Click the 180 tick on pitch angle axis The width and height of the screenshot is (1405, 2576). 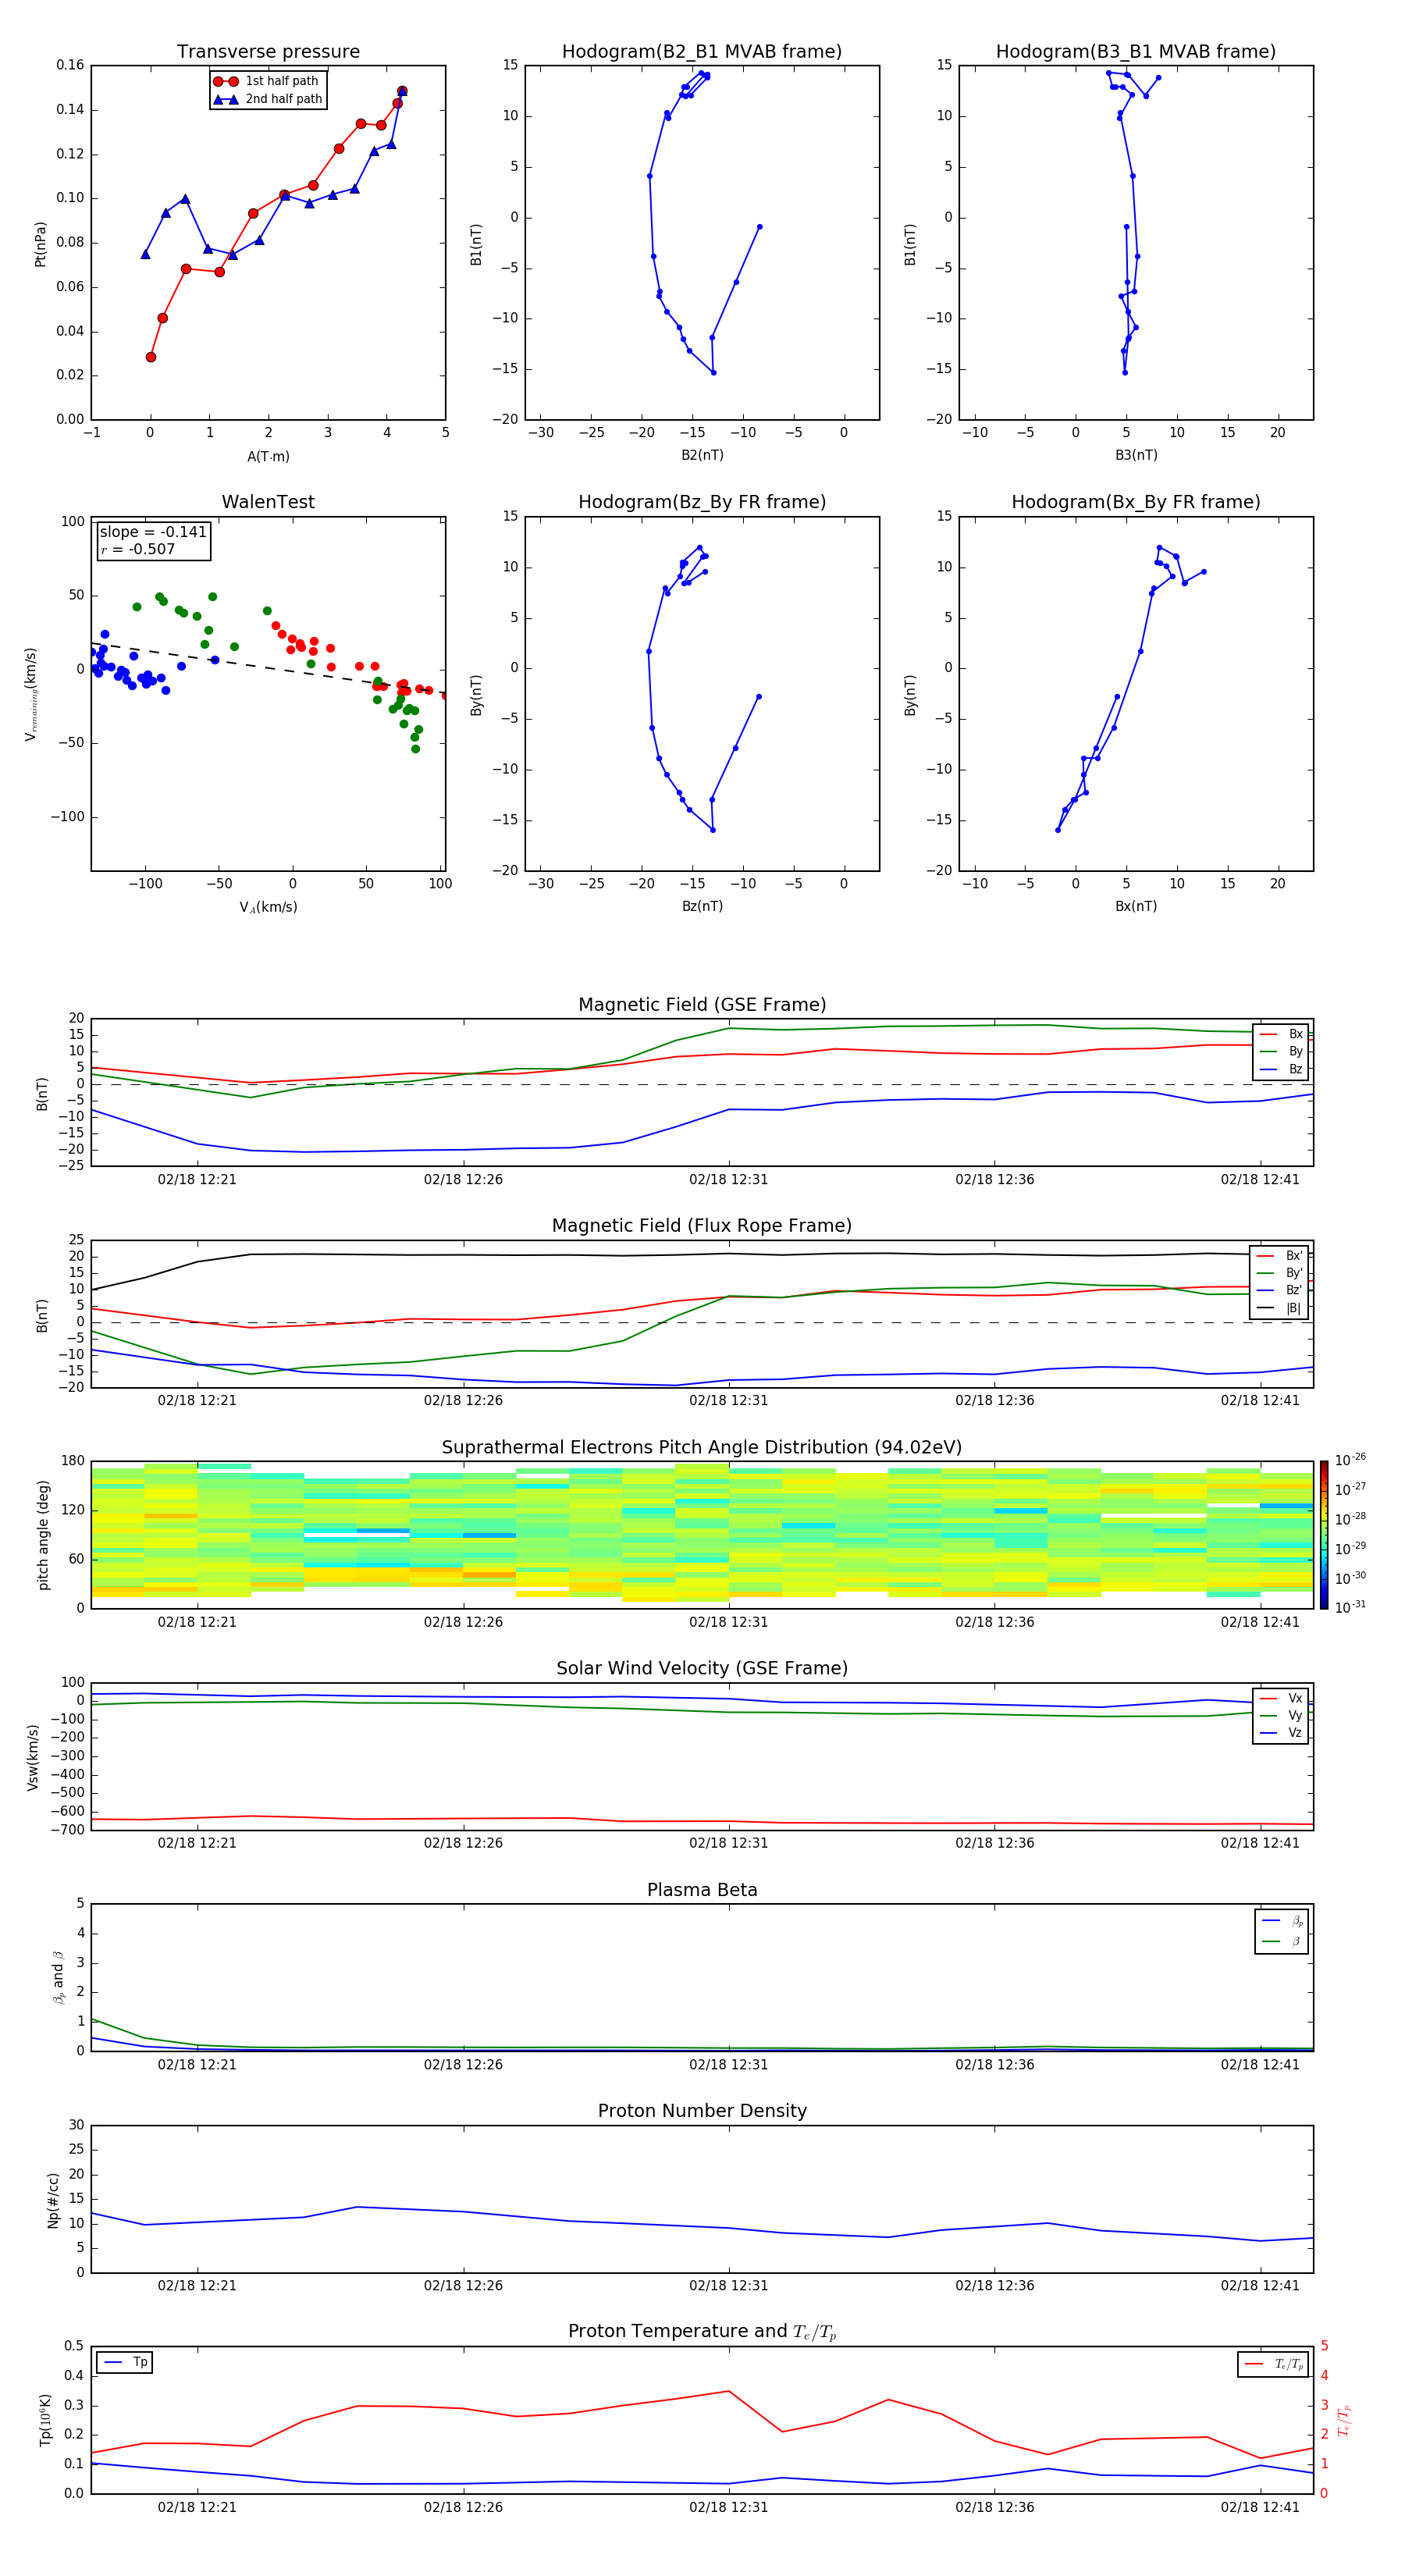pyautogui.click(x=74, y=1461)
